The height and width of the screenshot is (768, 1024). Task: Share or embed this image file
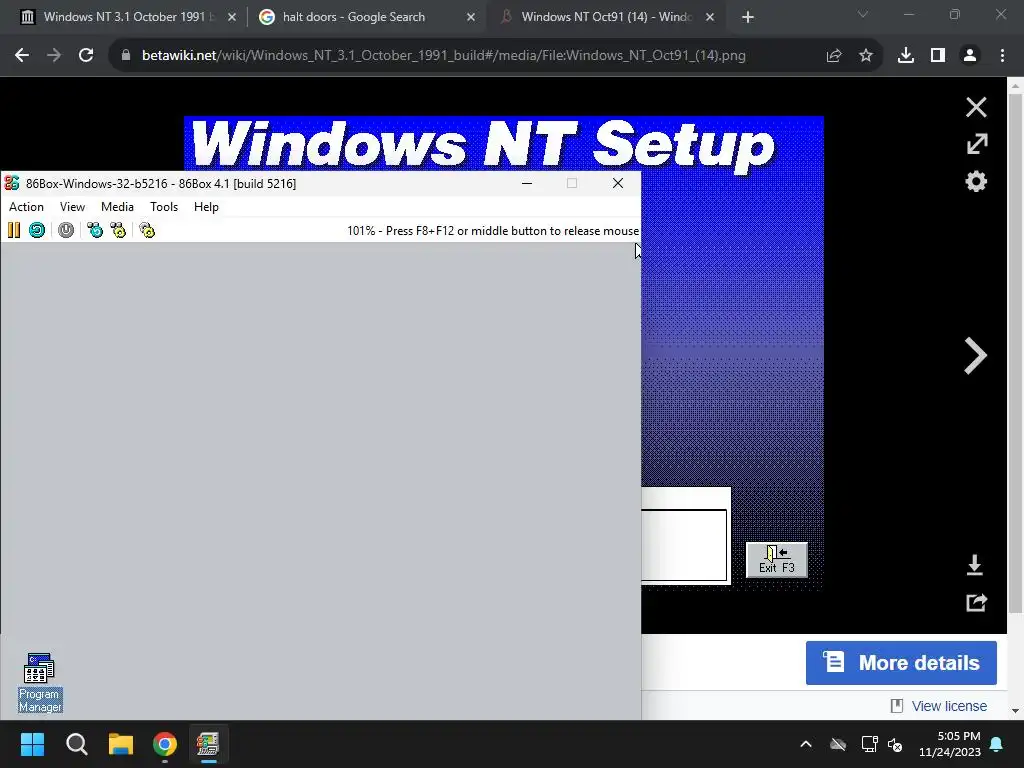point(976,602)
